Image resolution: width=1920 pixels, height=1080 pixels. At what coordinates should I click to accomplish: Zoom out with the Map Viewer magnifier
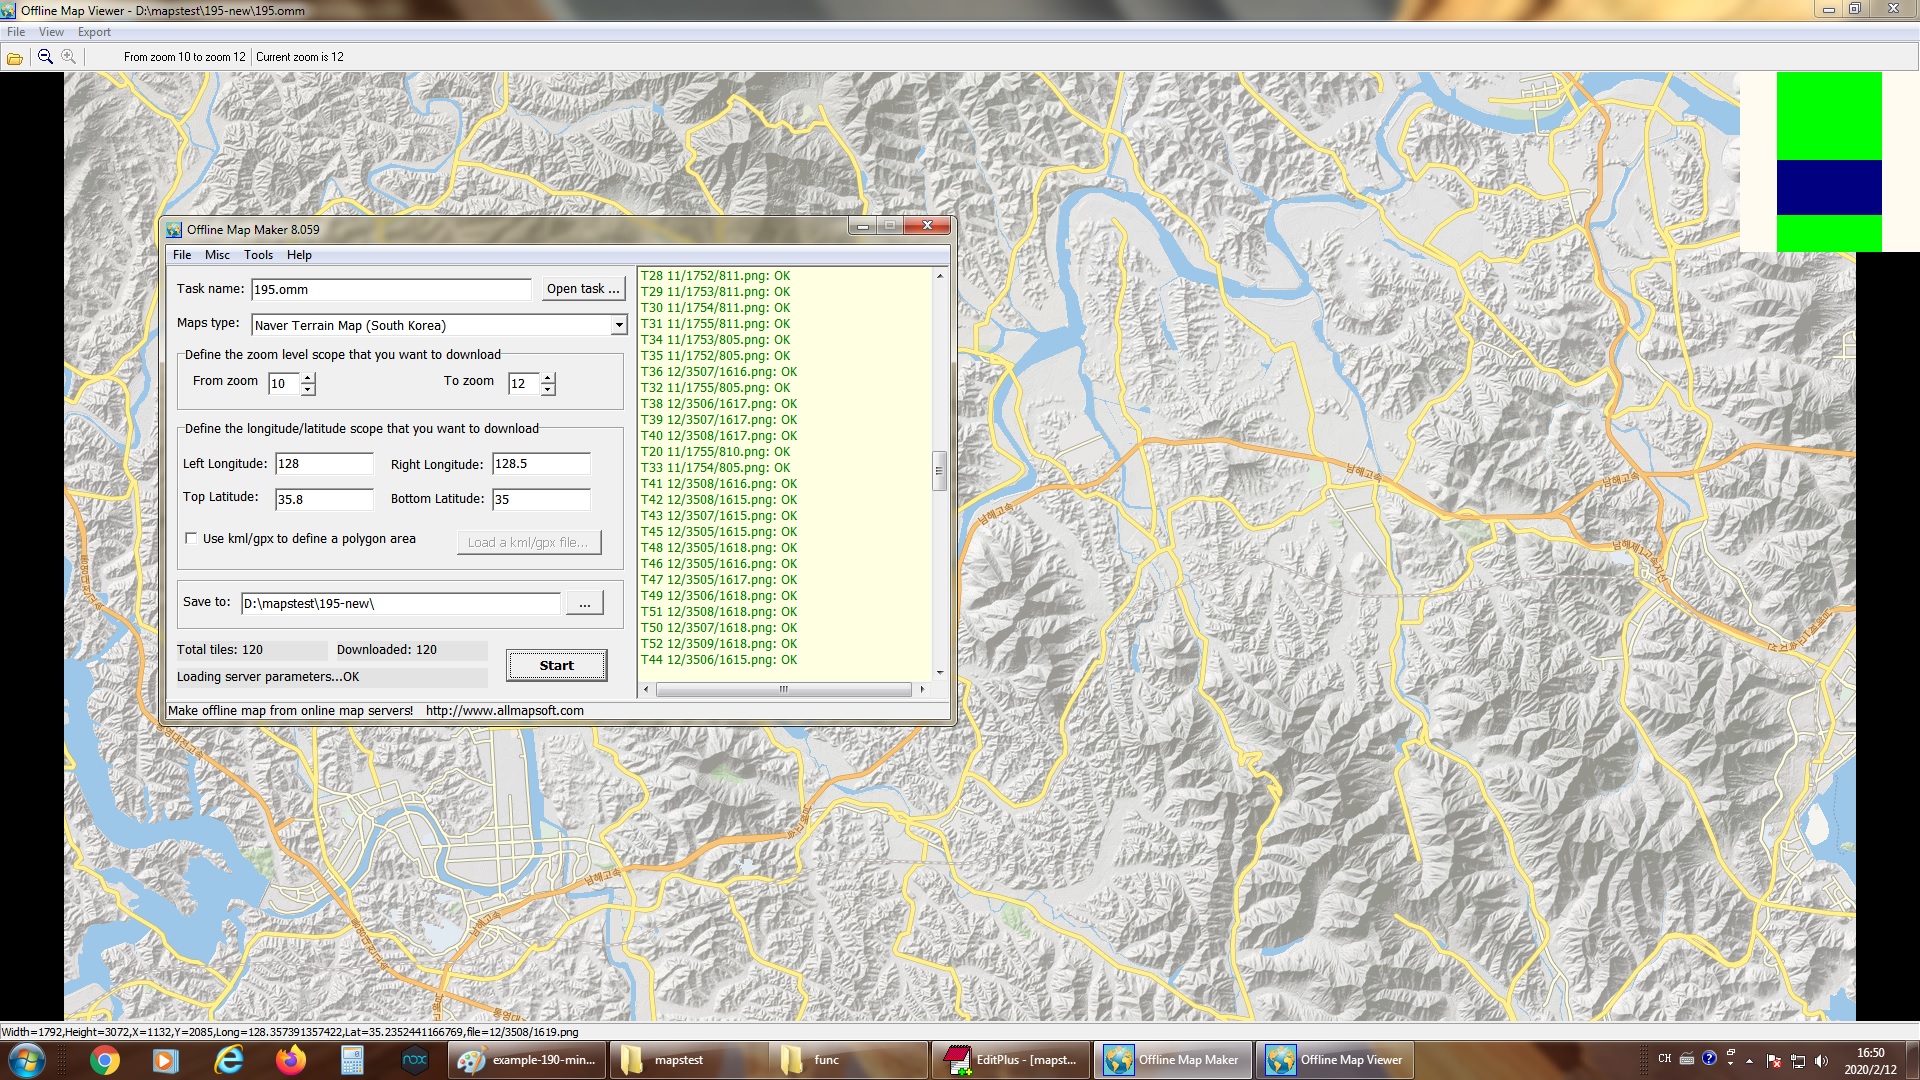coord(45,57)
